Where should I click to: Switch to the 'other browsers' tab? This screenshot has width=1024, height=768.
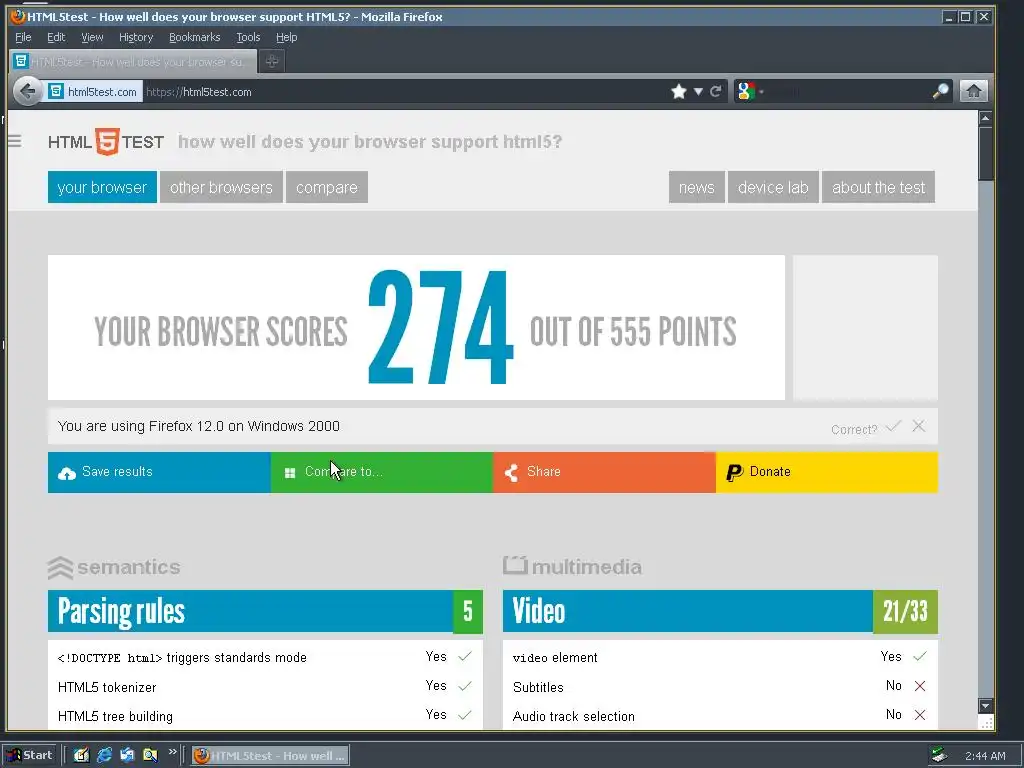(x=221, y=187)
